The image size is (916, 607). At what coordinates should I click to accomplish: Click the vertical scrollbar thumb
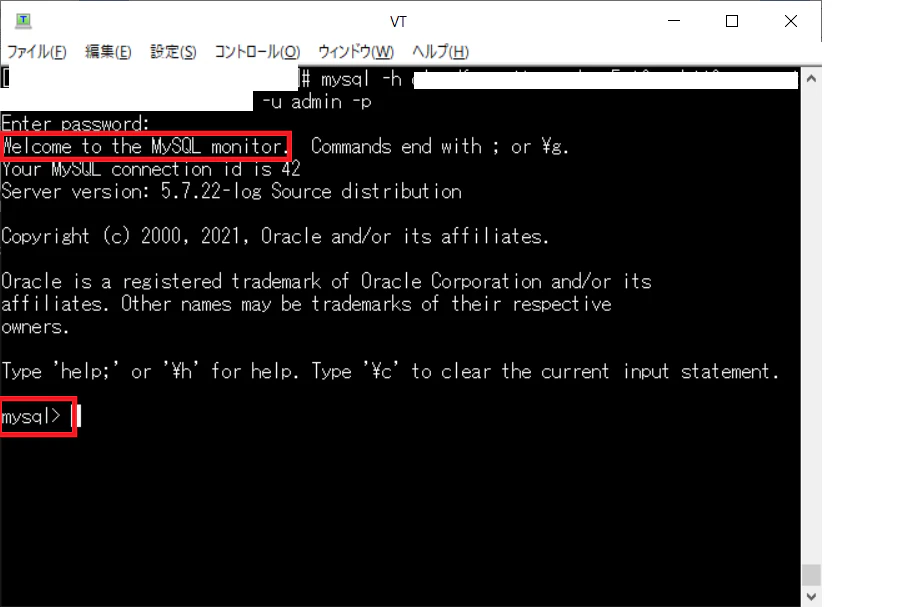pyautogui.click(x=811, y=575)
